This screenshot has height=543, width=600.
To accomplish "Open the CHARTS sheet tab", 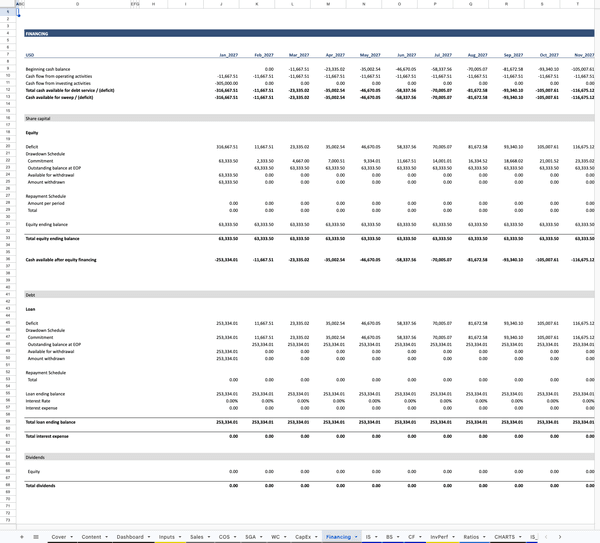I will [505, 537].
